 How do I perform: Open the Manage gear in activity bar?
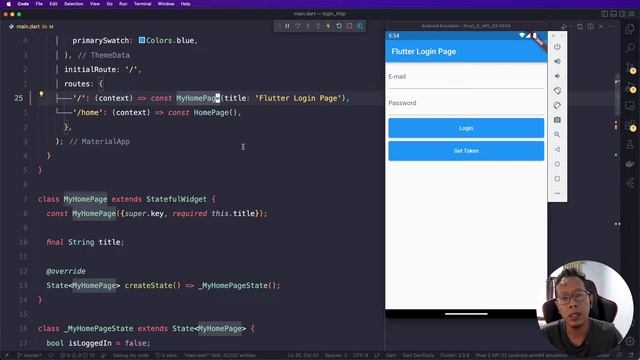630,341
